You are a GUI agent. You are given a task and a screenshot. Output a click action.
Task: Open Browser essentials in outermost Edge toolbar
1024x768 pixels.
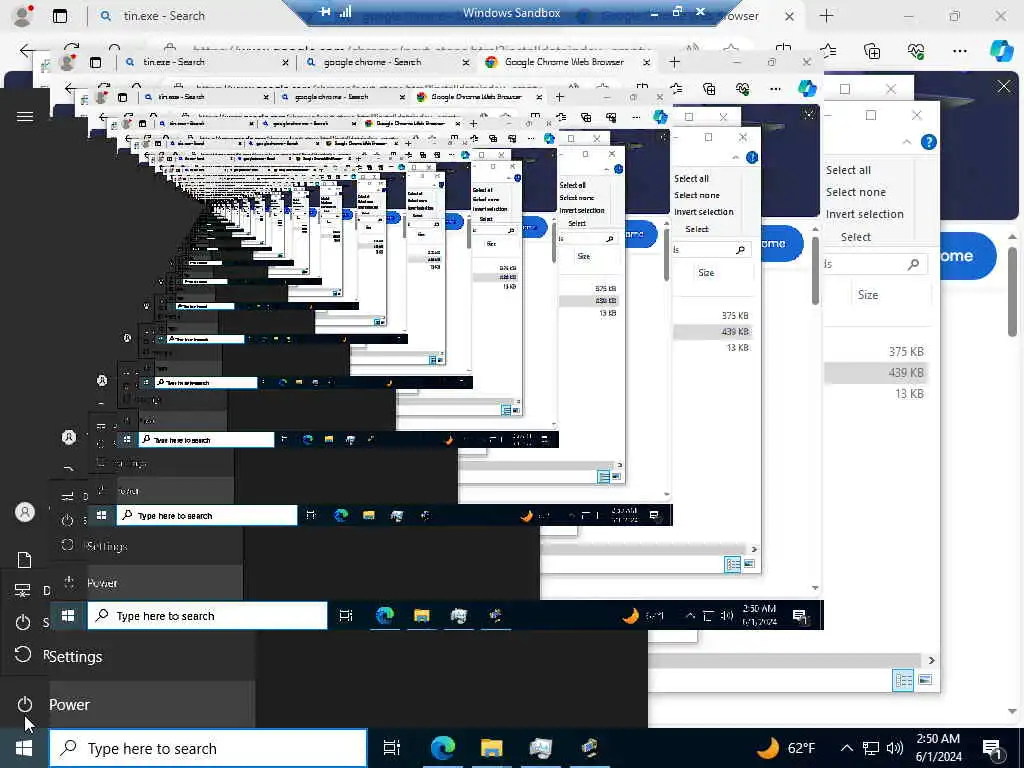[916, 50]
